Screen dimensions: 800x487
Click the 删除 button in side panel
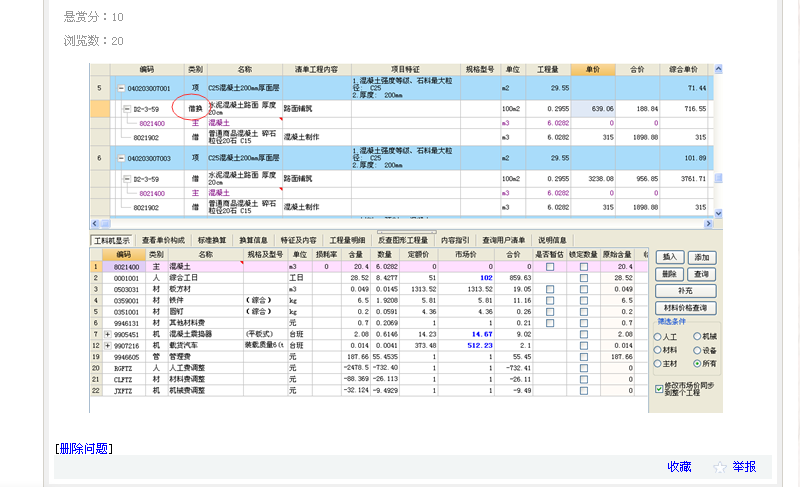click(x=669, y=274)
